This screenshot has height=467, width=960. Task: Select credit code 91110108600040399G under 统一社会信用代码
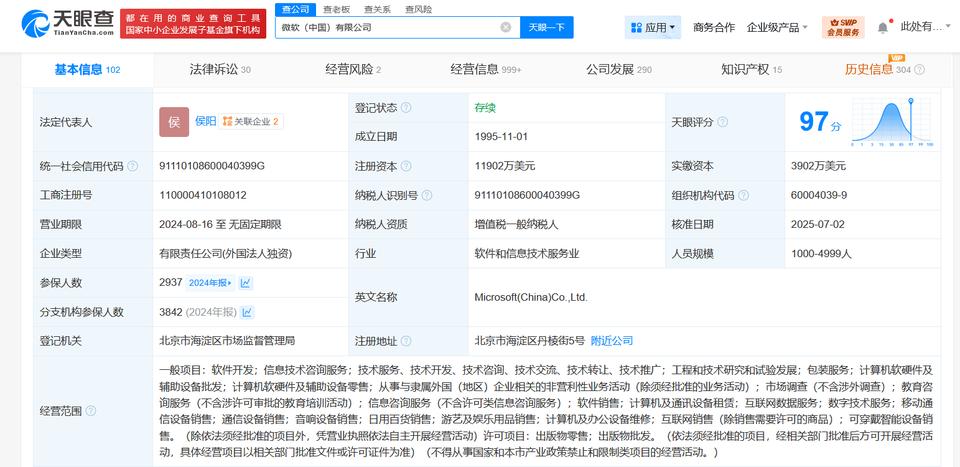212,166
